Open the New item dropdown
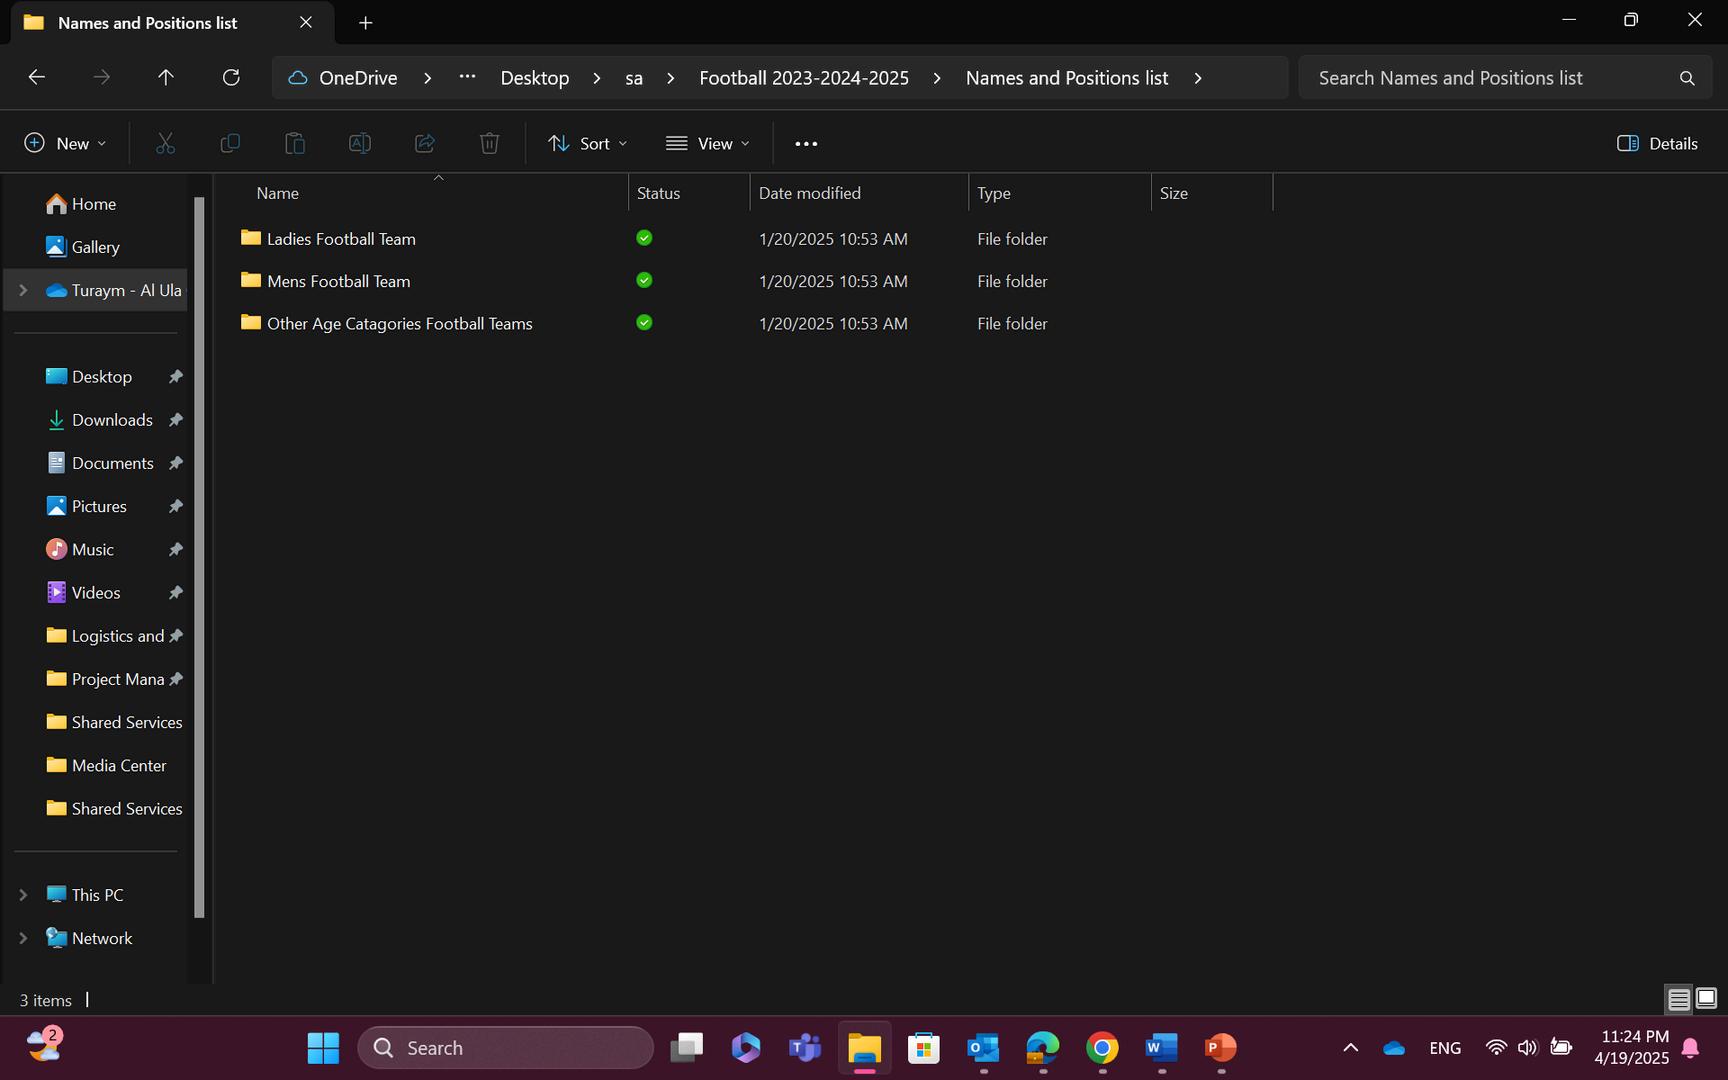 66,144
